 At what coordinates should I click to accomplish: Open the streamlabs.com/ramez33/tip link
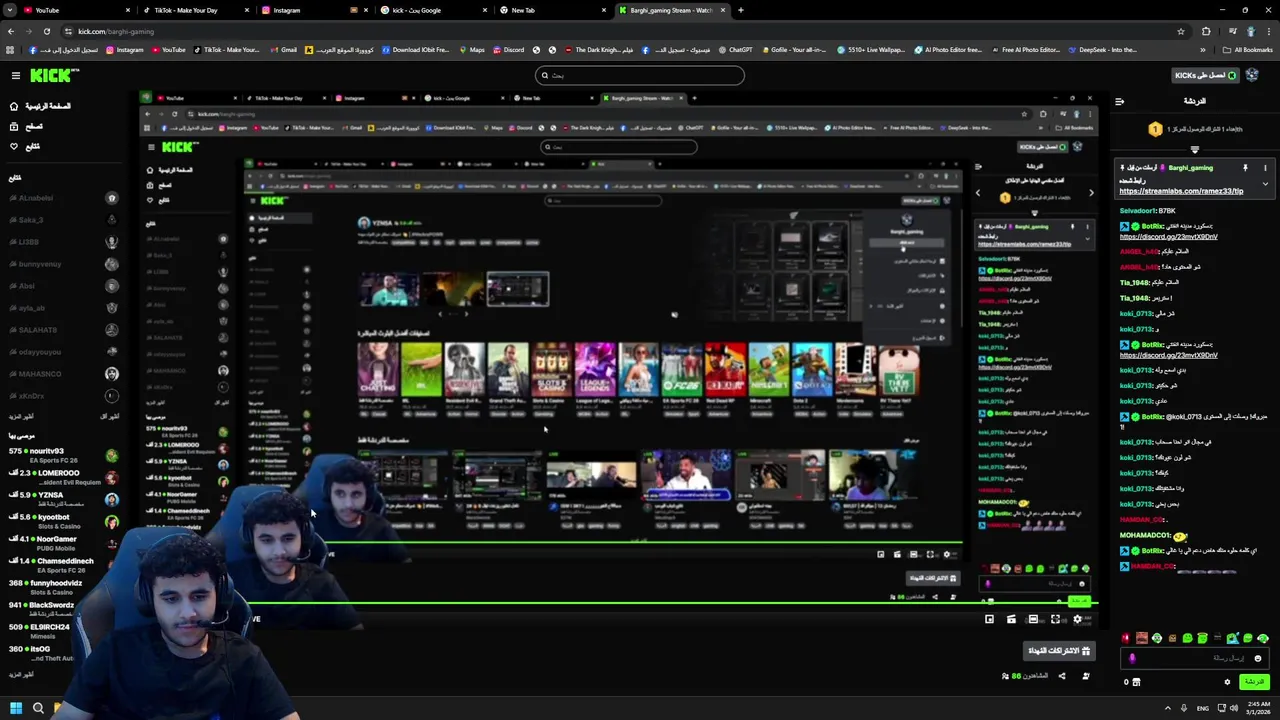pos(1181,191)
